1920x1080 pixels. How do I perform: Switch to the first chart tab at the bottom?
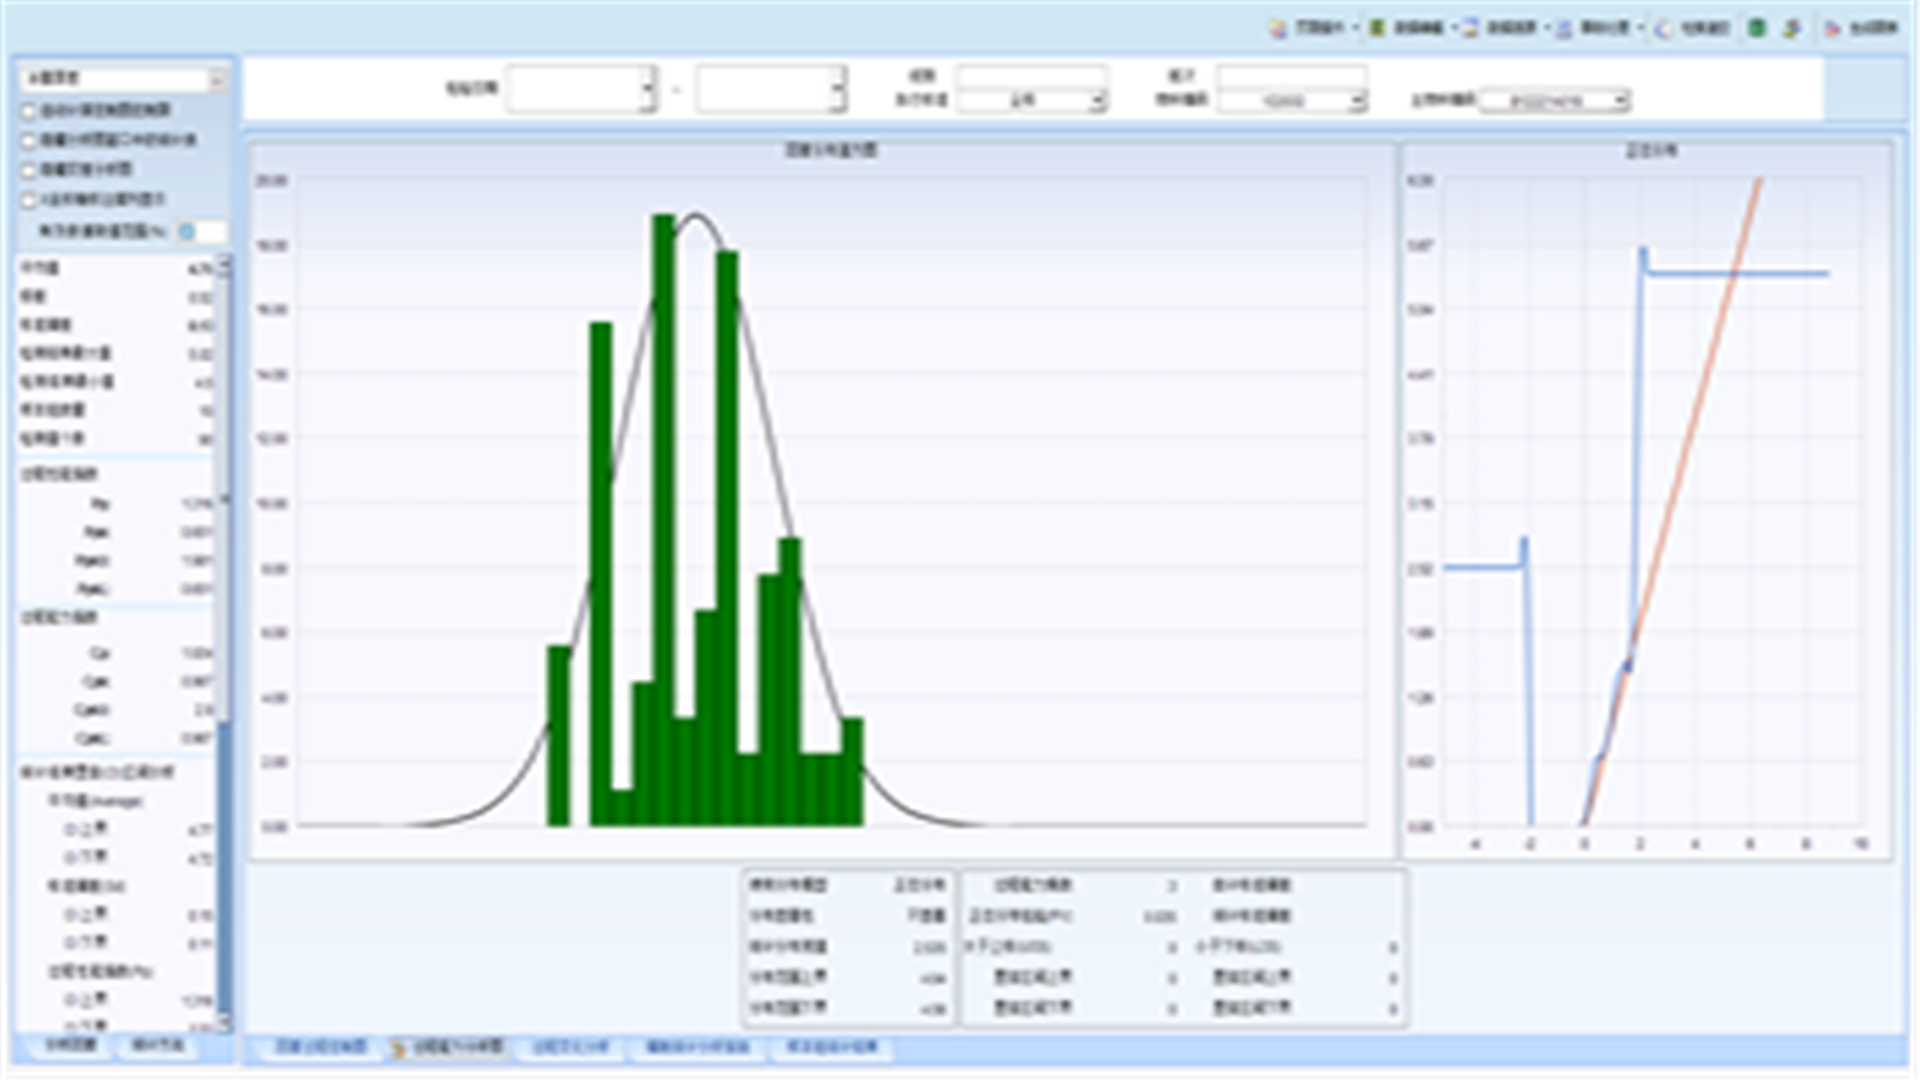tap(321, 1047)
